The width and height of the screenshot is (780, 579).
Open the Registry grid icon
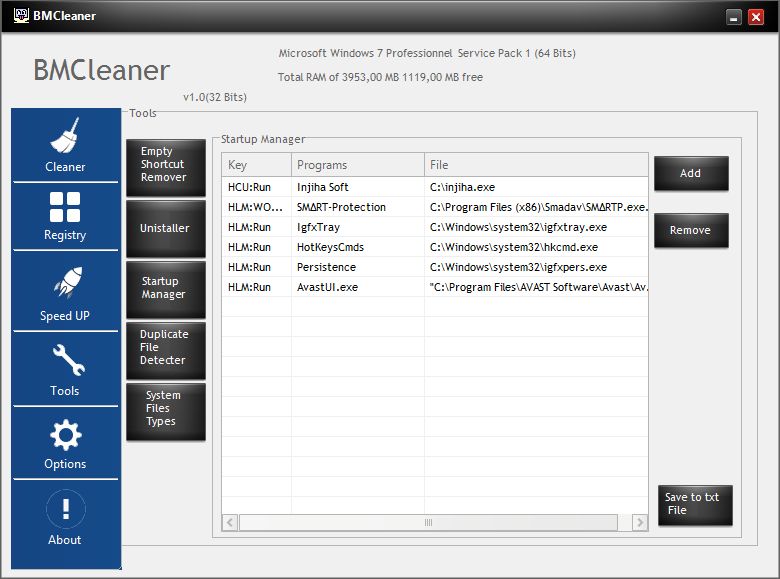pyautogui.click(x=65, y=208)
